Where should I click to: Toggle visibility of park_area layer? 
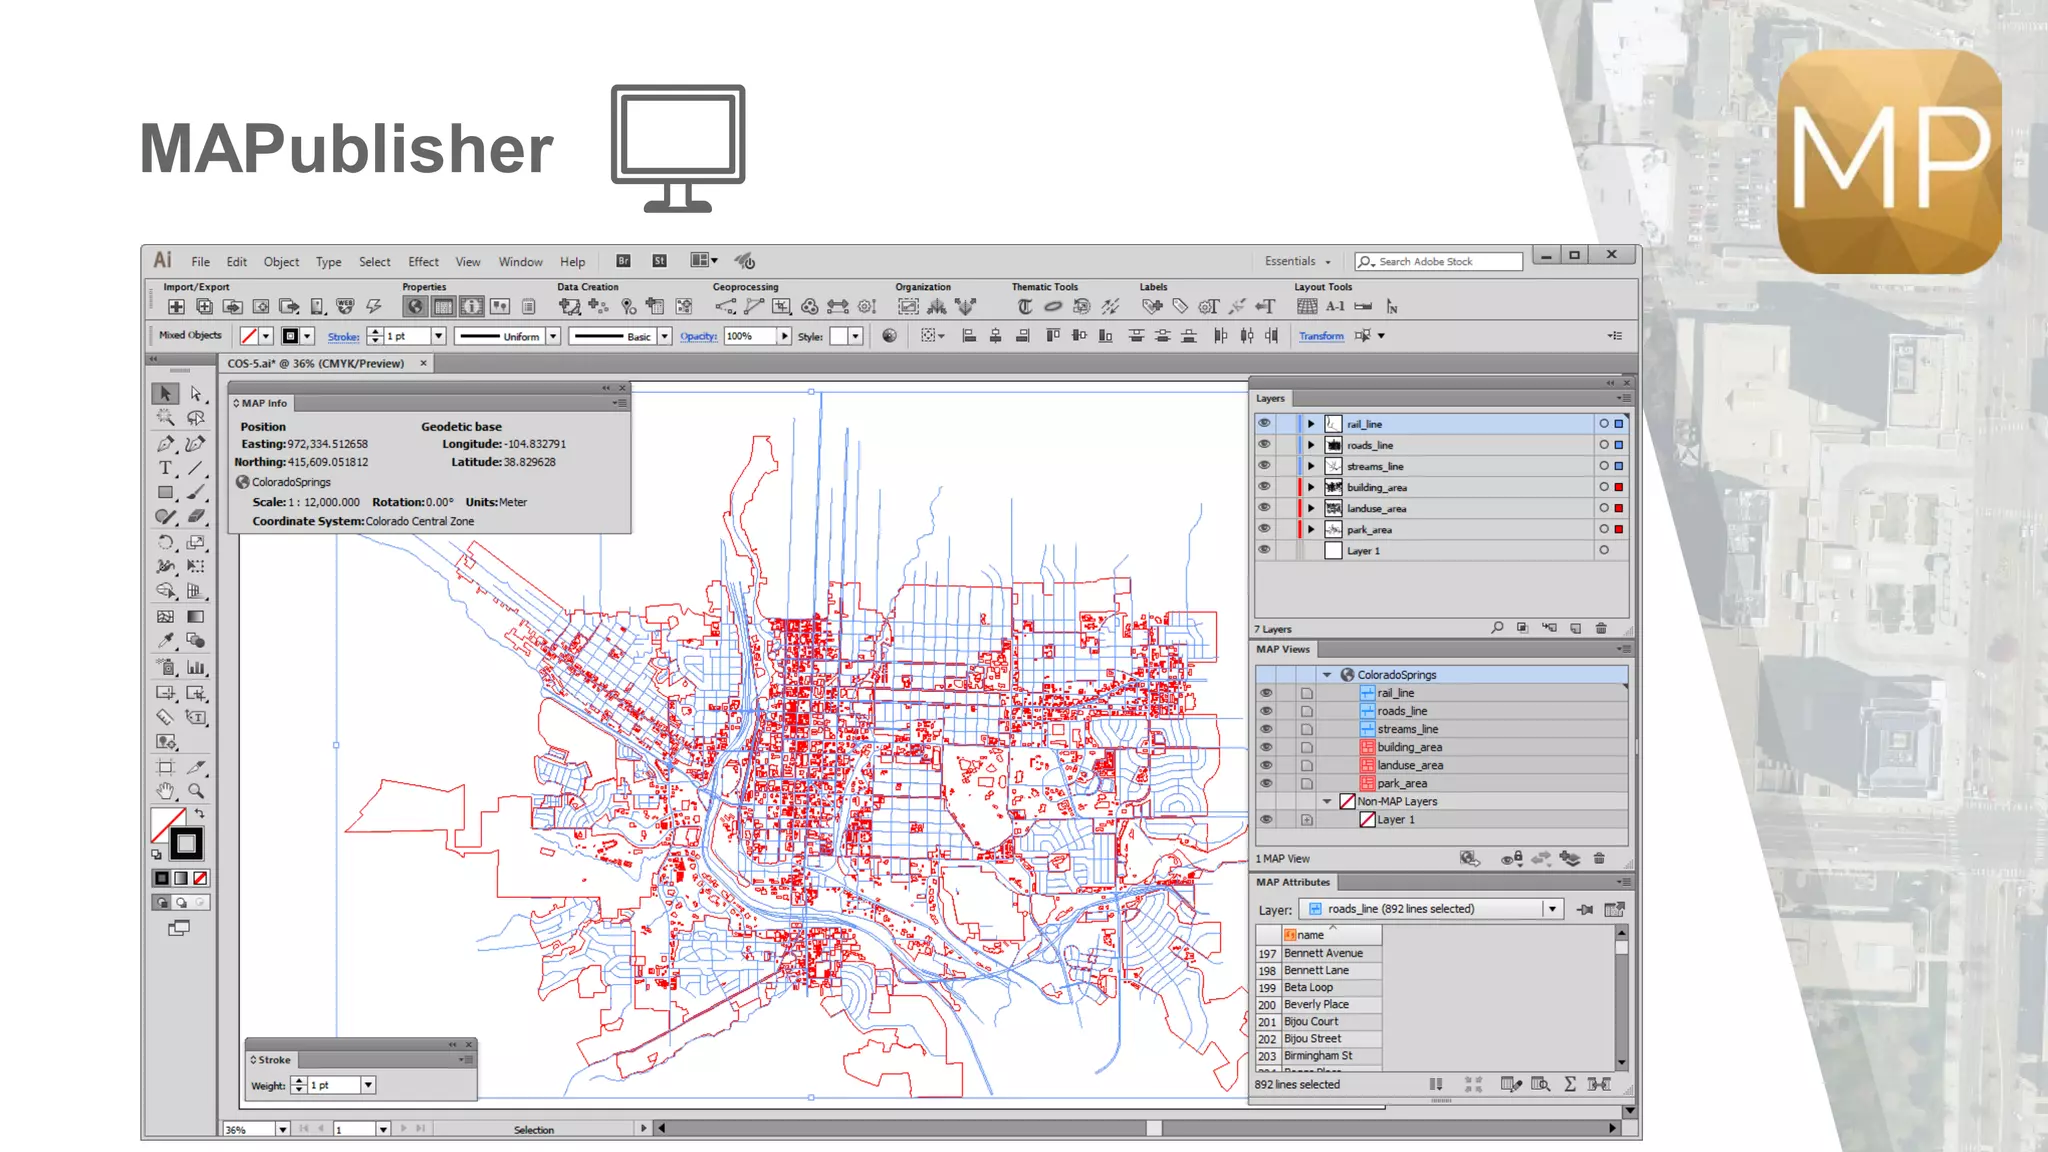(x=1264, y=529)
